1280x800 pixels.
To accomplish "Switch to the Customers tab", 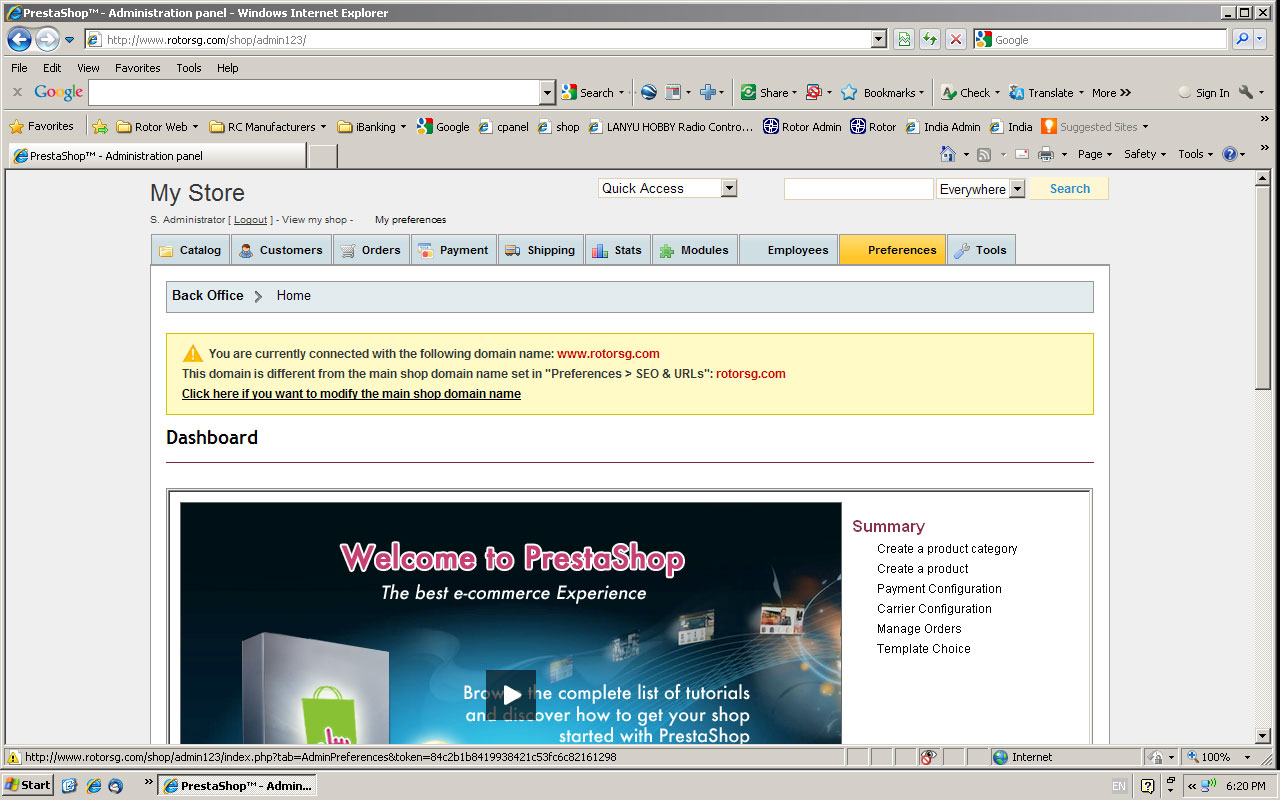I will pos(280,250).
